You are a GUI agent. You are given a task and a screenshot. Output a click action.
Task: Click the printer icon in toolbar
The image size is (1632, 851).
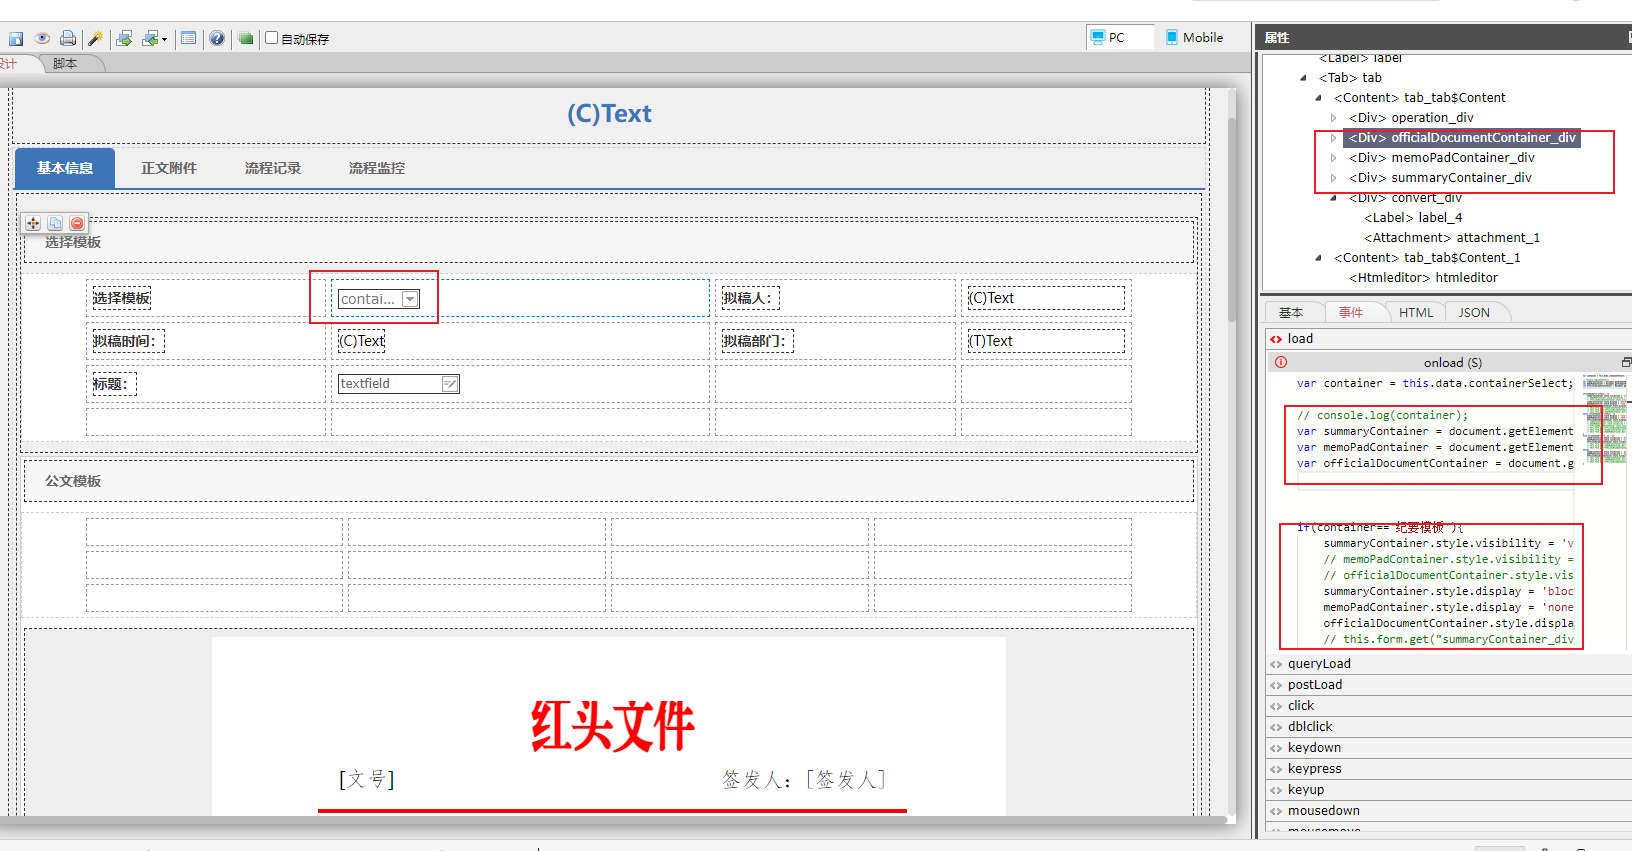click(x=68, y=39)
